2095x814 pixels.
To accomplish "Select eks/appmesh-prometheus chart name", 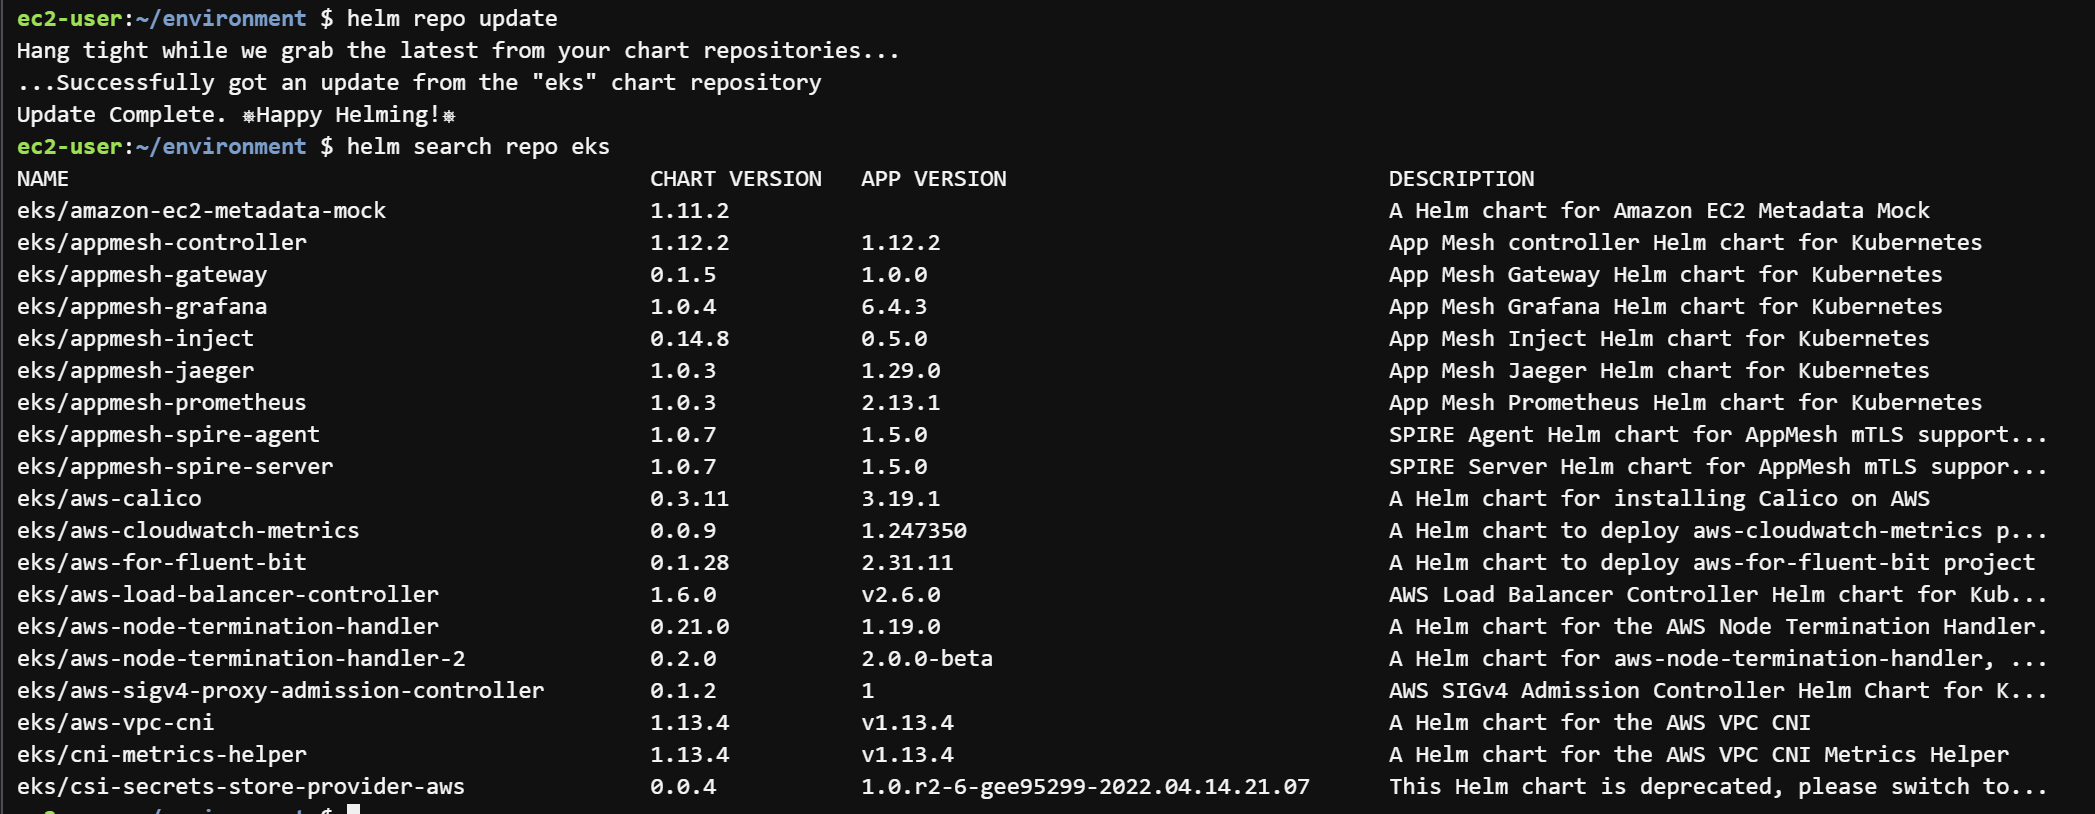I will click(x=162, y=403).
